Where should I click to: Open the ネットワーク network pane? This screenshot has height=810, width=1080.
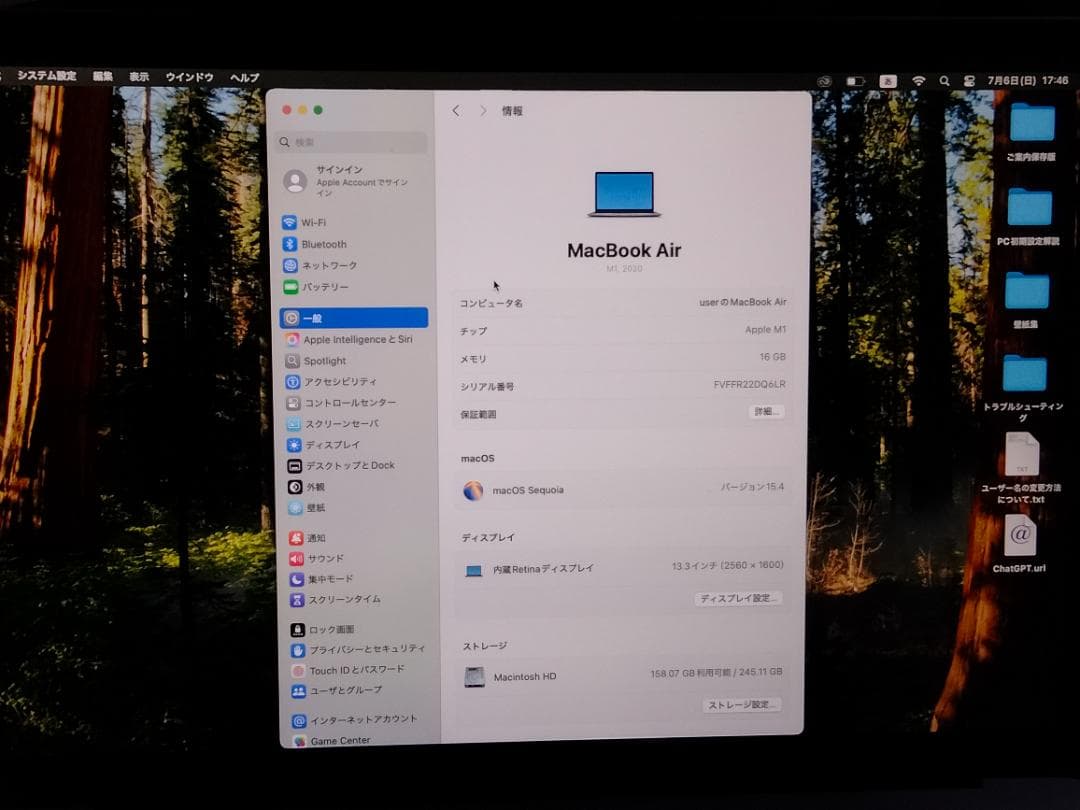(320, 265)
